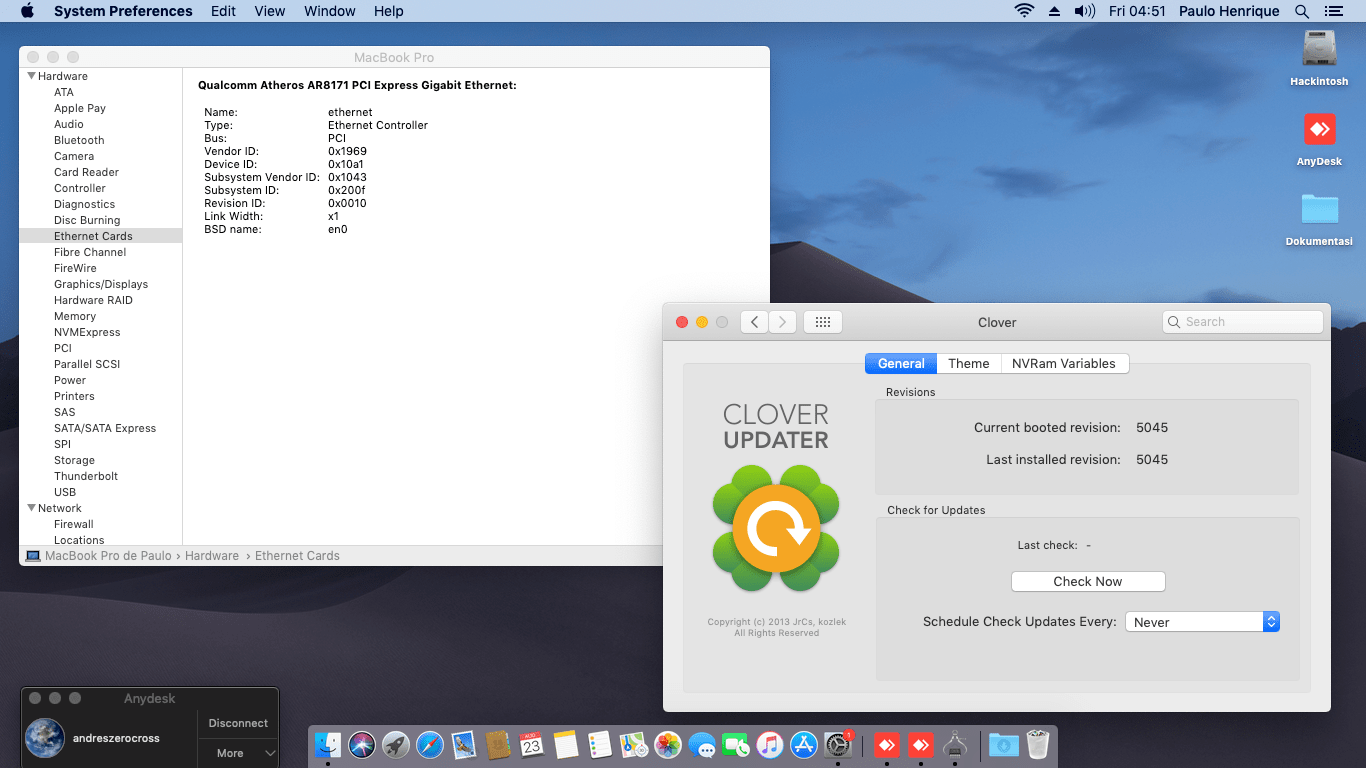This screenshot has height=768, width=1366.
Task: Open Maps app in the Dock
Action: (634, 744)
